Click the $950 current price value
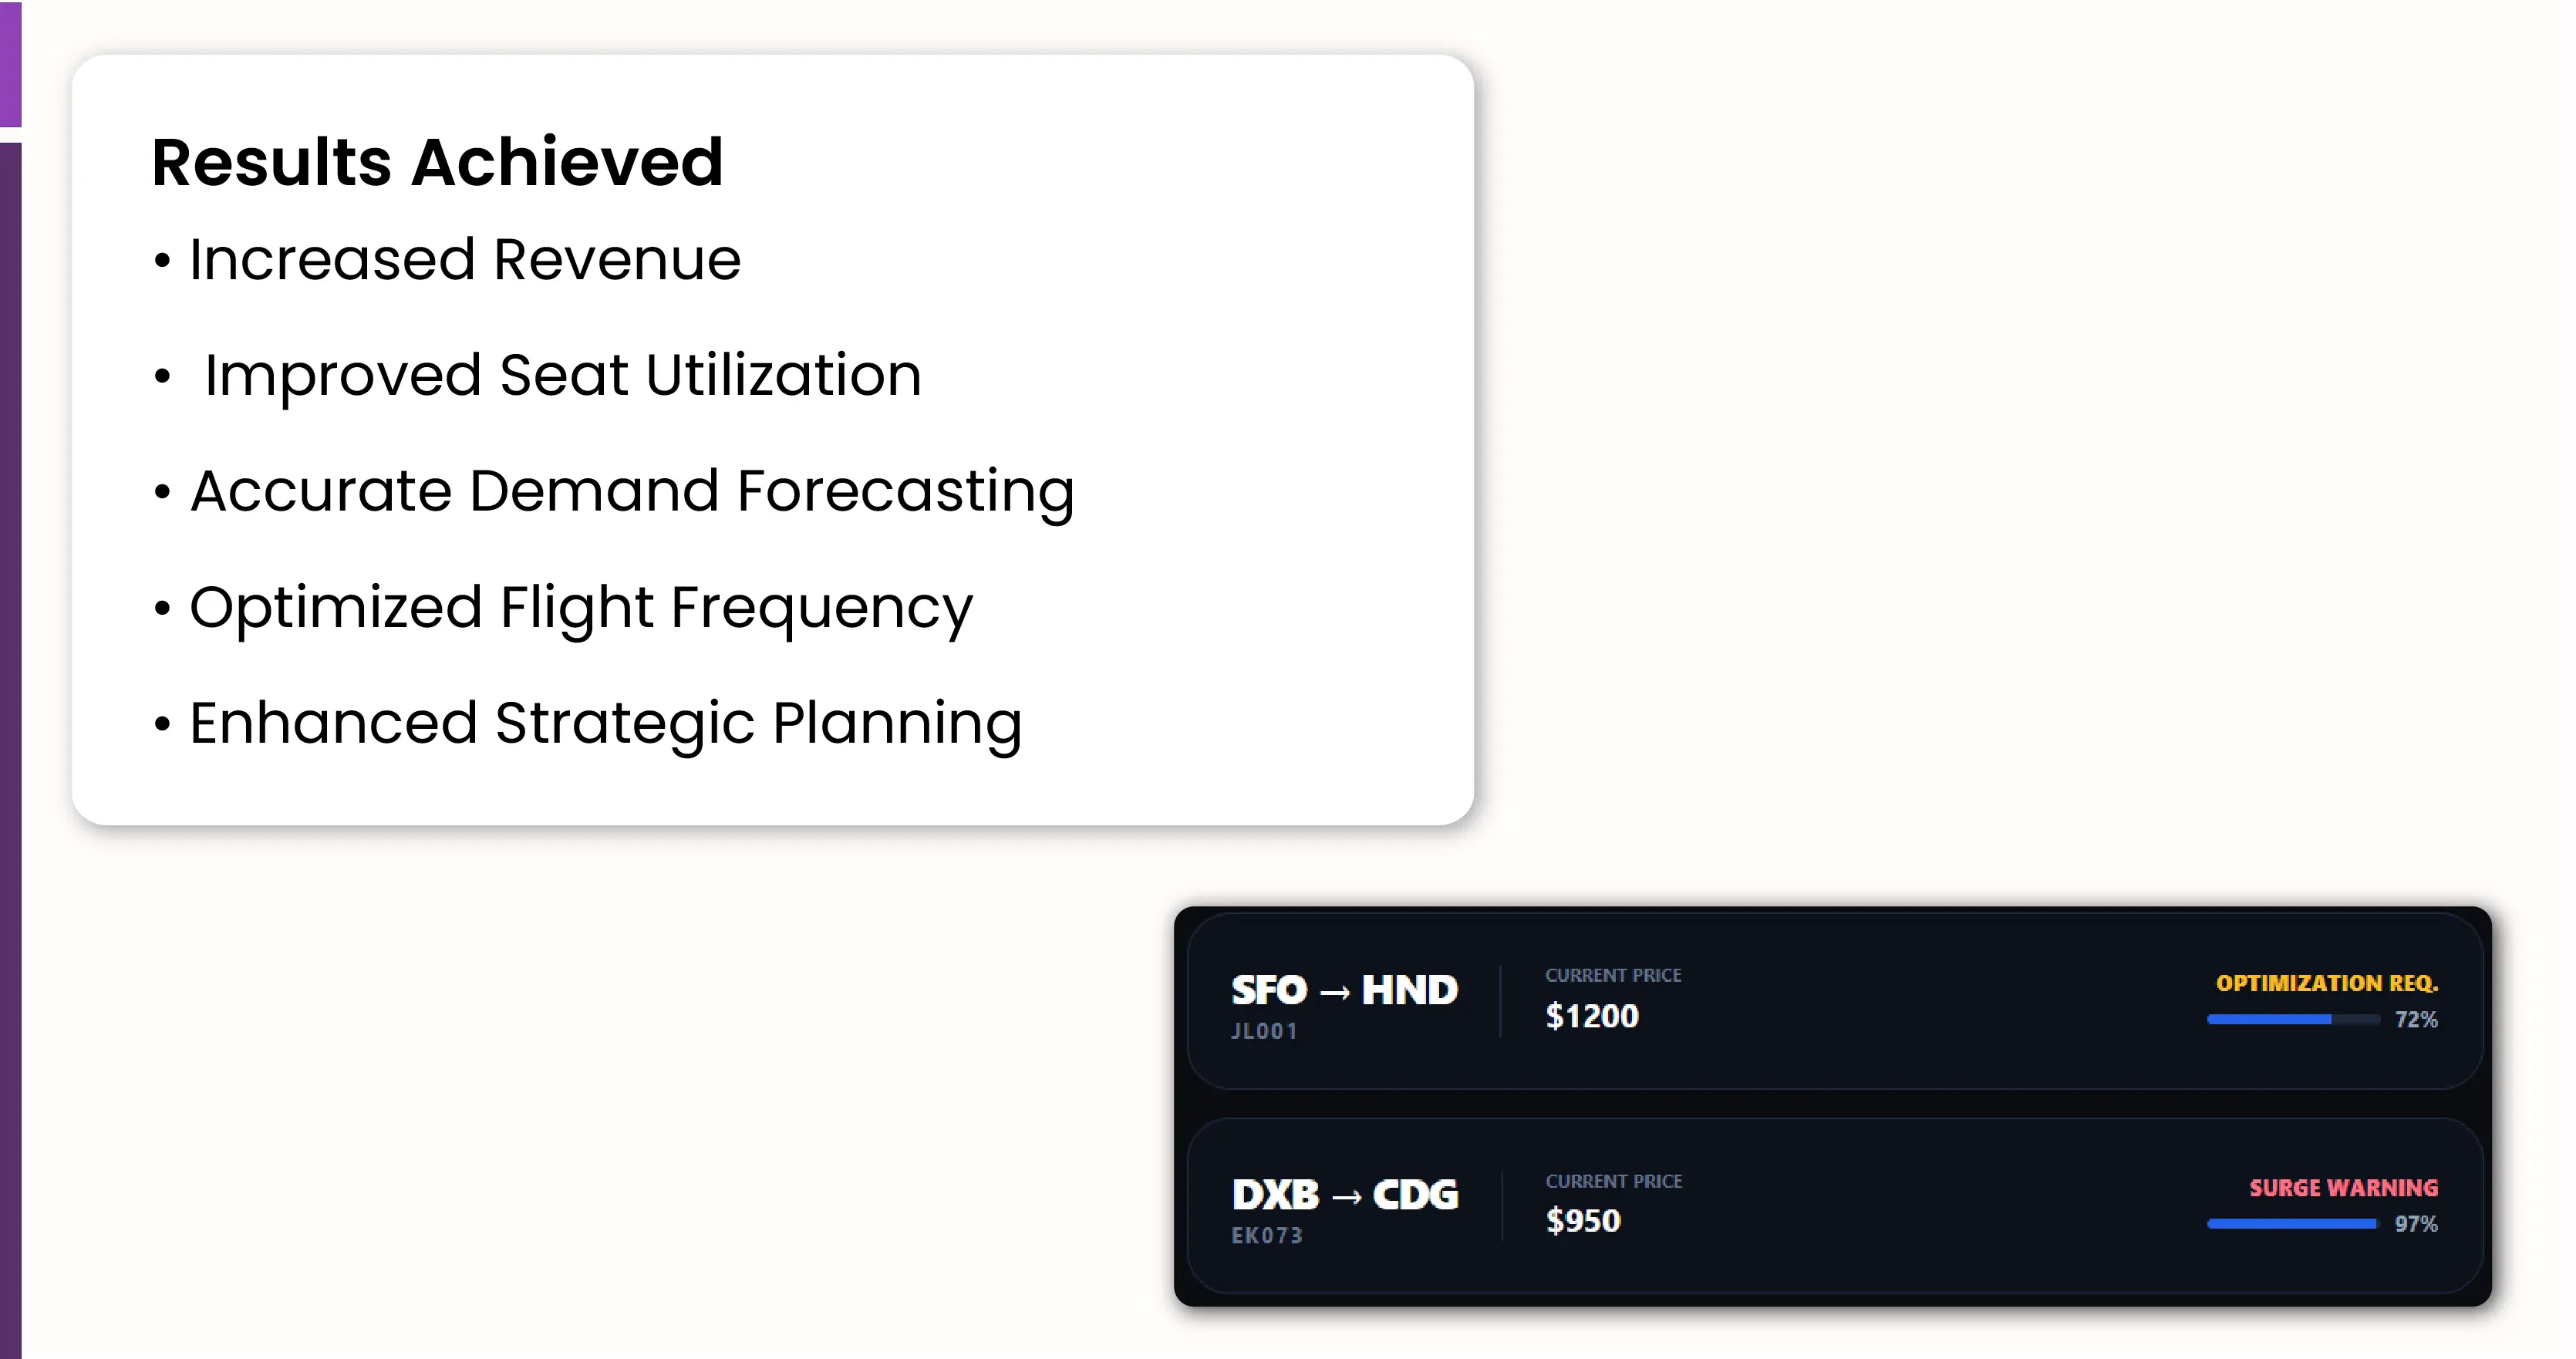 pyautogui.click(x=1583, y=1221)
